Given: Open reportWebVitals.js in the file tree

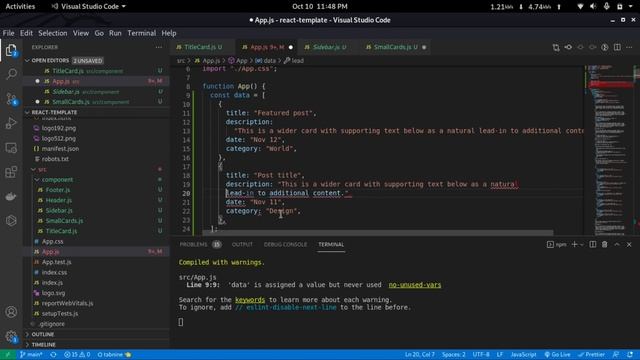Looking at the screenshot, I should pyautogui.click(x=67, y=303).
